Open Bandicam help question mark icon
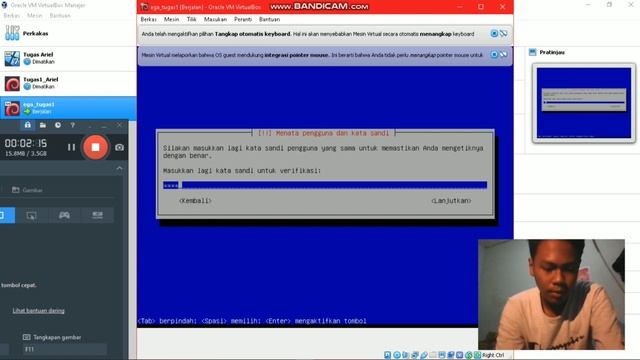The width and height of the screenshot is (640, 360). click(x=73, y=125)
